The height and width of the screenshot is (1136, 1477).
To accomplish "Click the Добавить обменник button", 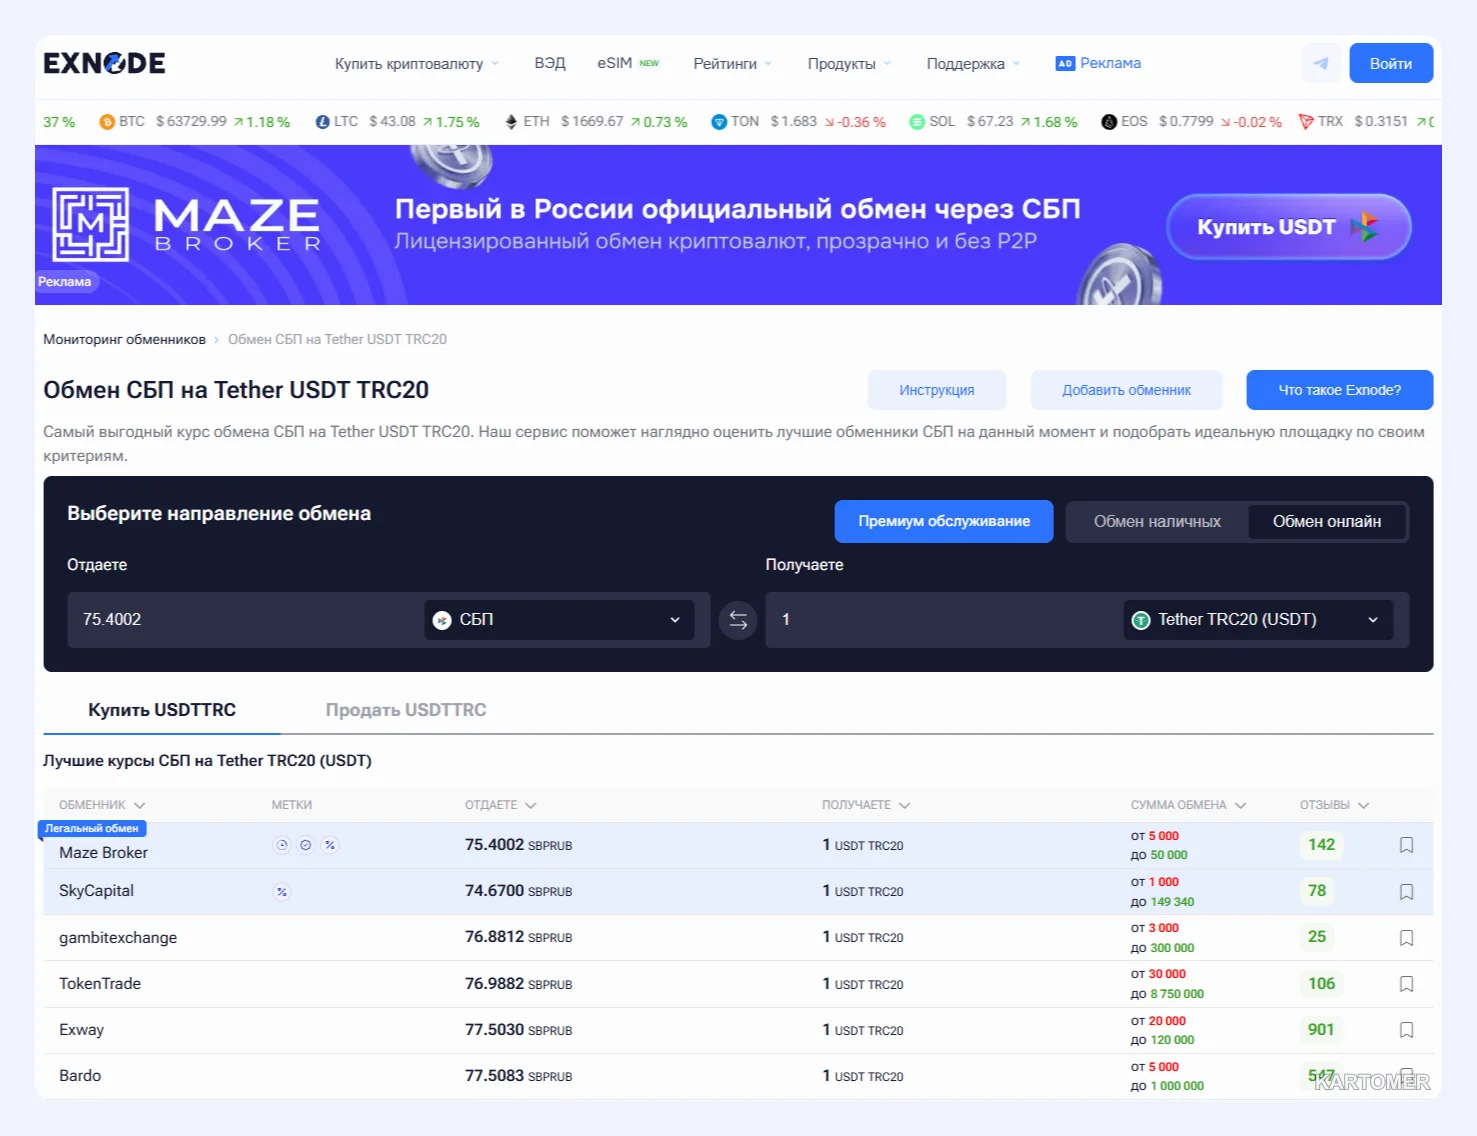I will (x=1126, y=390).
